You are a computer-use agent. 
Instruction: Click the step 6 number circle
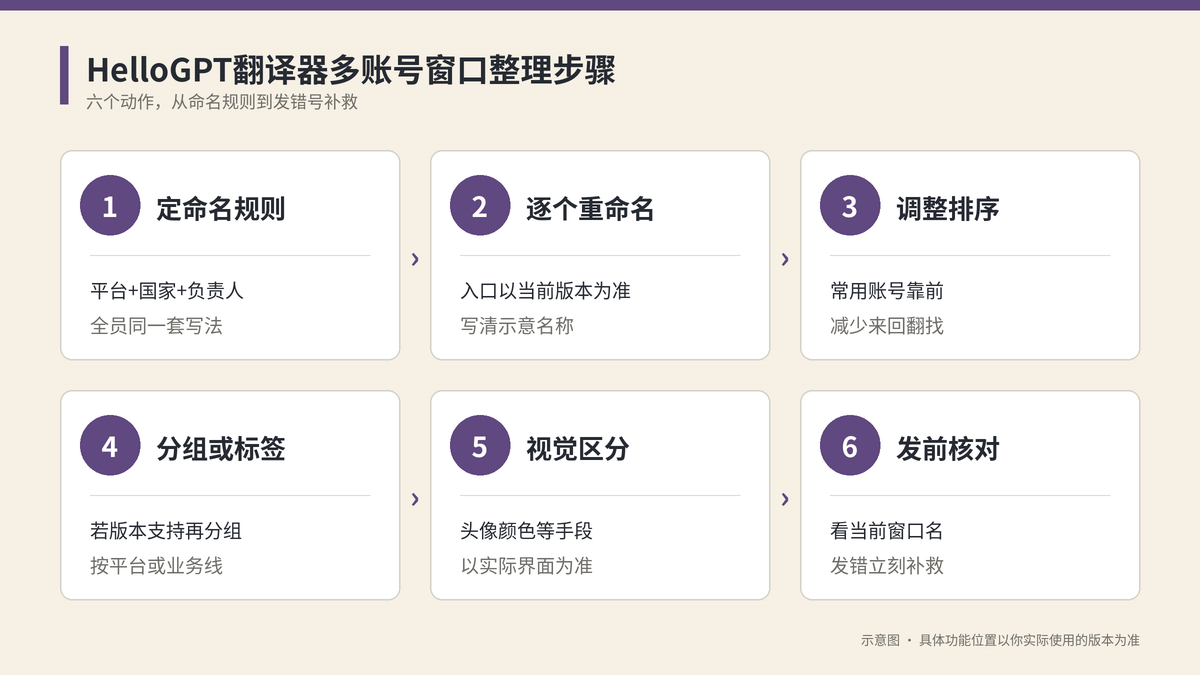pos(850,447)
